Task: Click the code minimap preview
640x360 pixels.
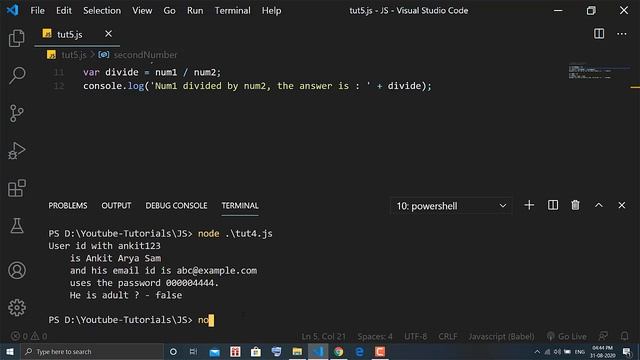Action: (x=599, y=72)
